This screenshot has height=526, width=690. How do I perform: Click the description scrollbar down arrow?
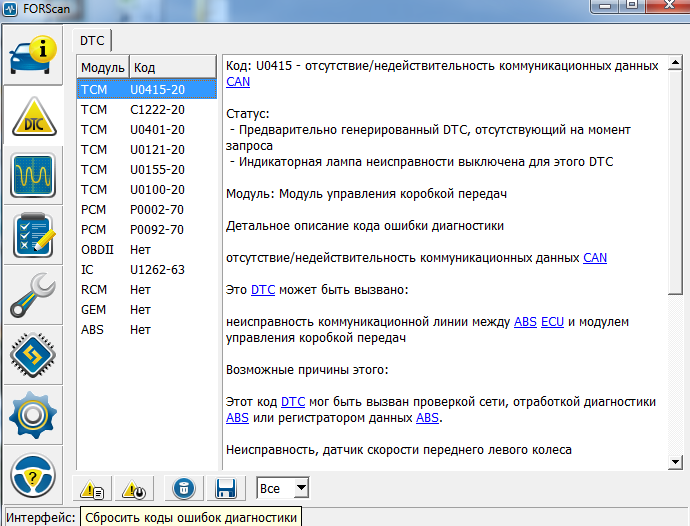tap(675, 462)
